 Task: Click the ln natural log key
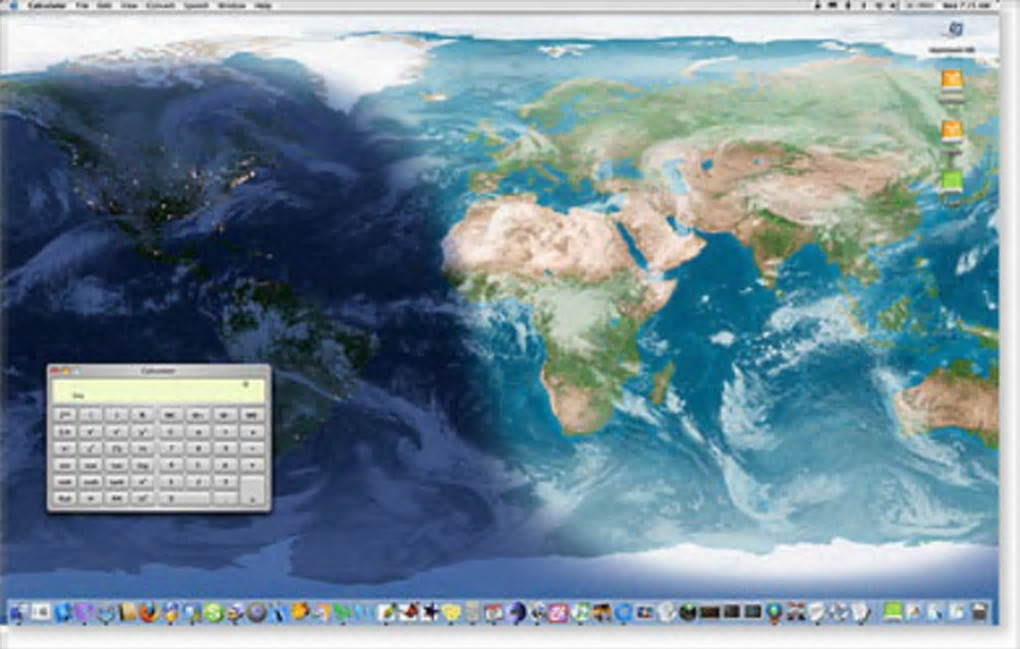pyautogui.click(x=141, y=448)
